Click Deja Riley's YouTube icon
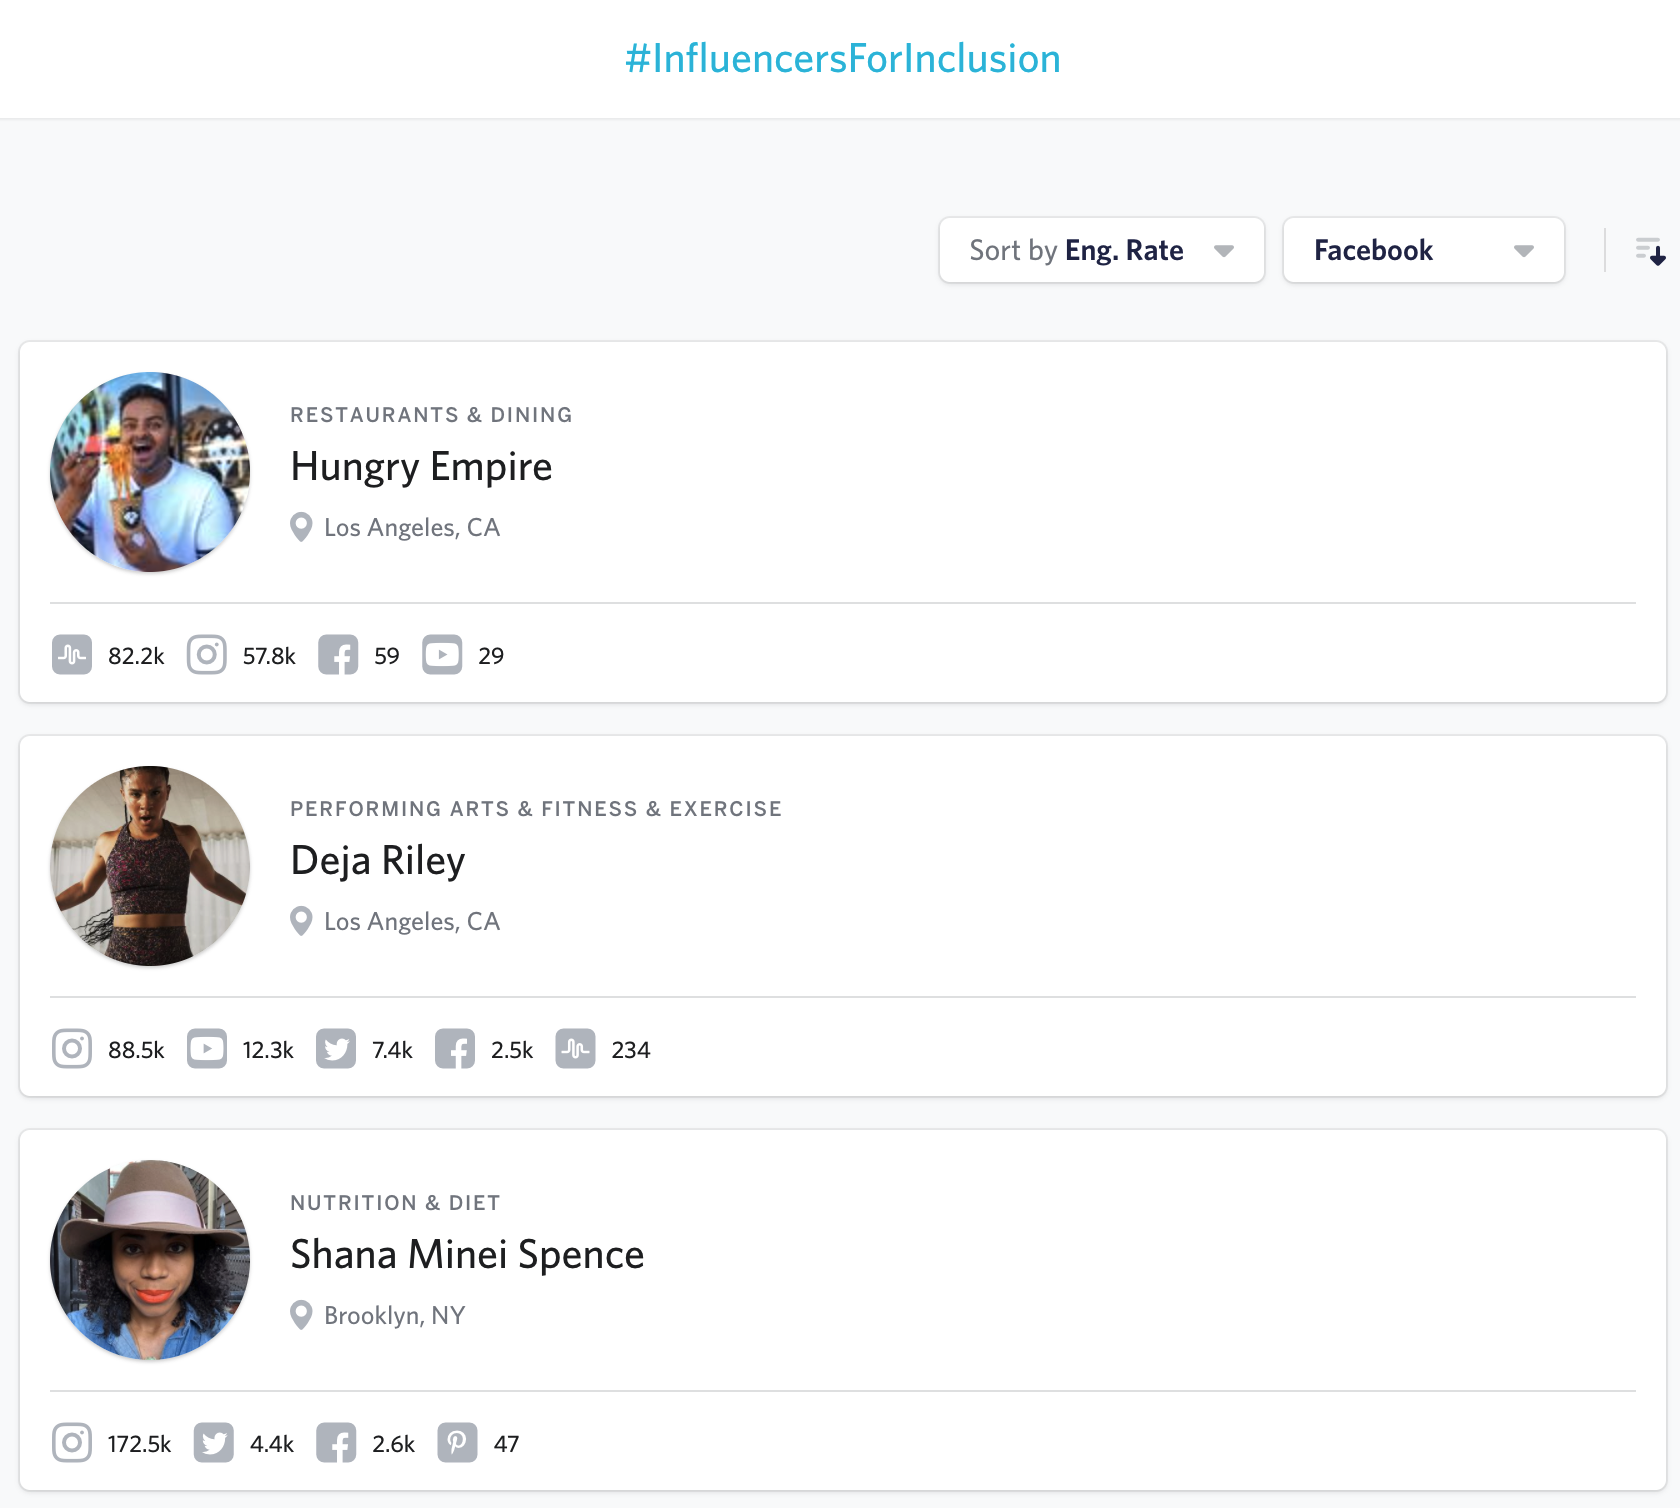The image size is (1680, 1508). point(207,1049)
